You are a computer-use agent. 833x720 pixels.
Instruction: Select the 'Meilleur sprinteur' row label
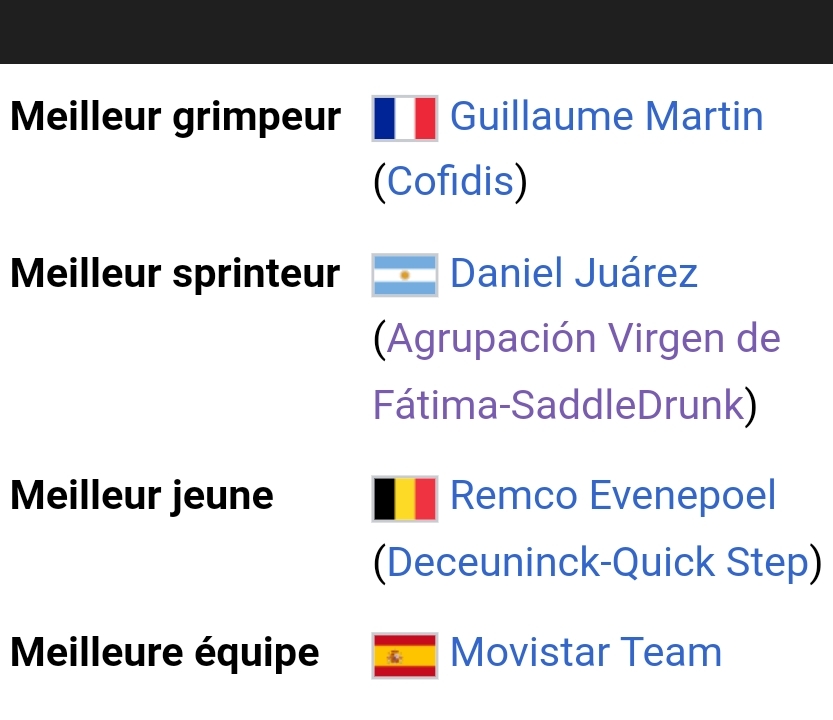[x=175, y=273]
